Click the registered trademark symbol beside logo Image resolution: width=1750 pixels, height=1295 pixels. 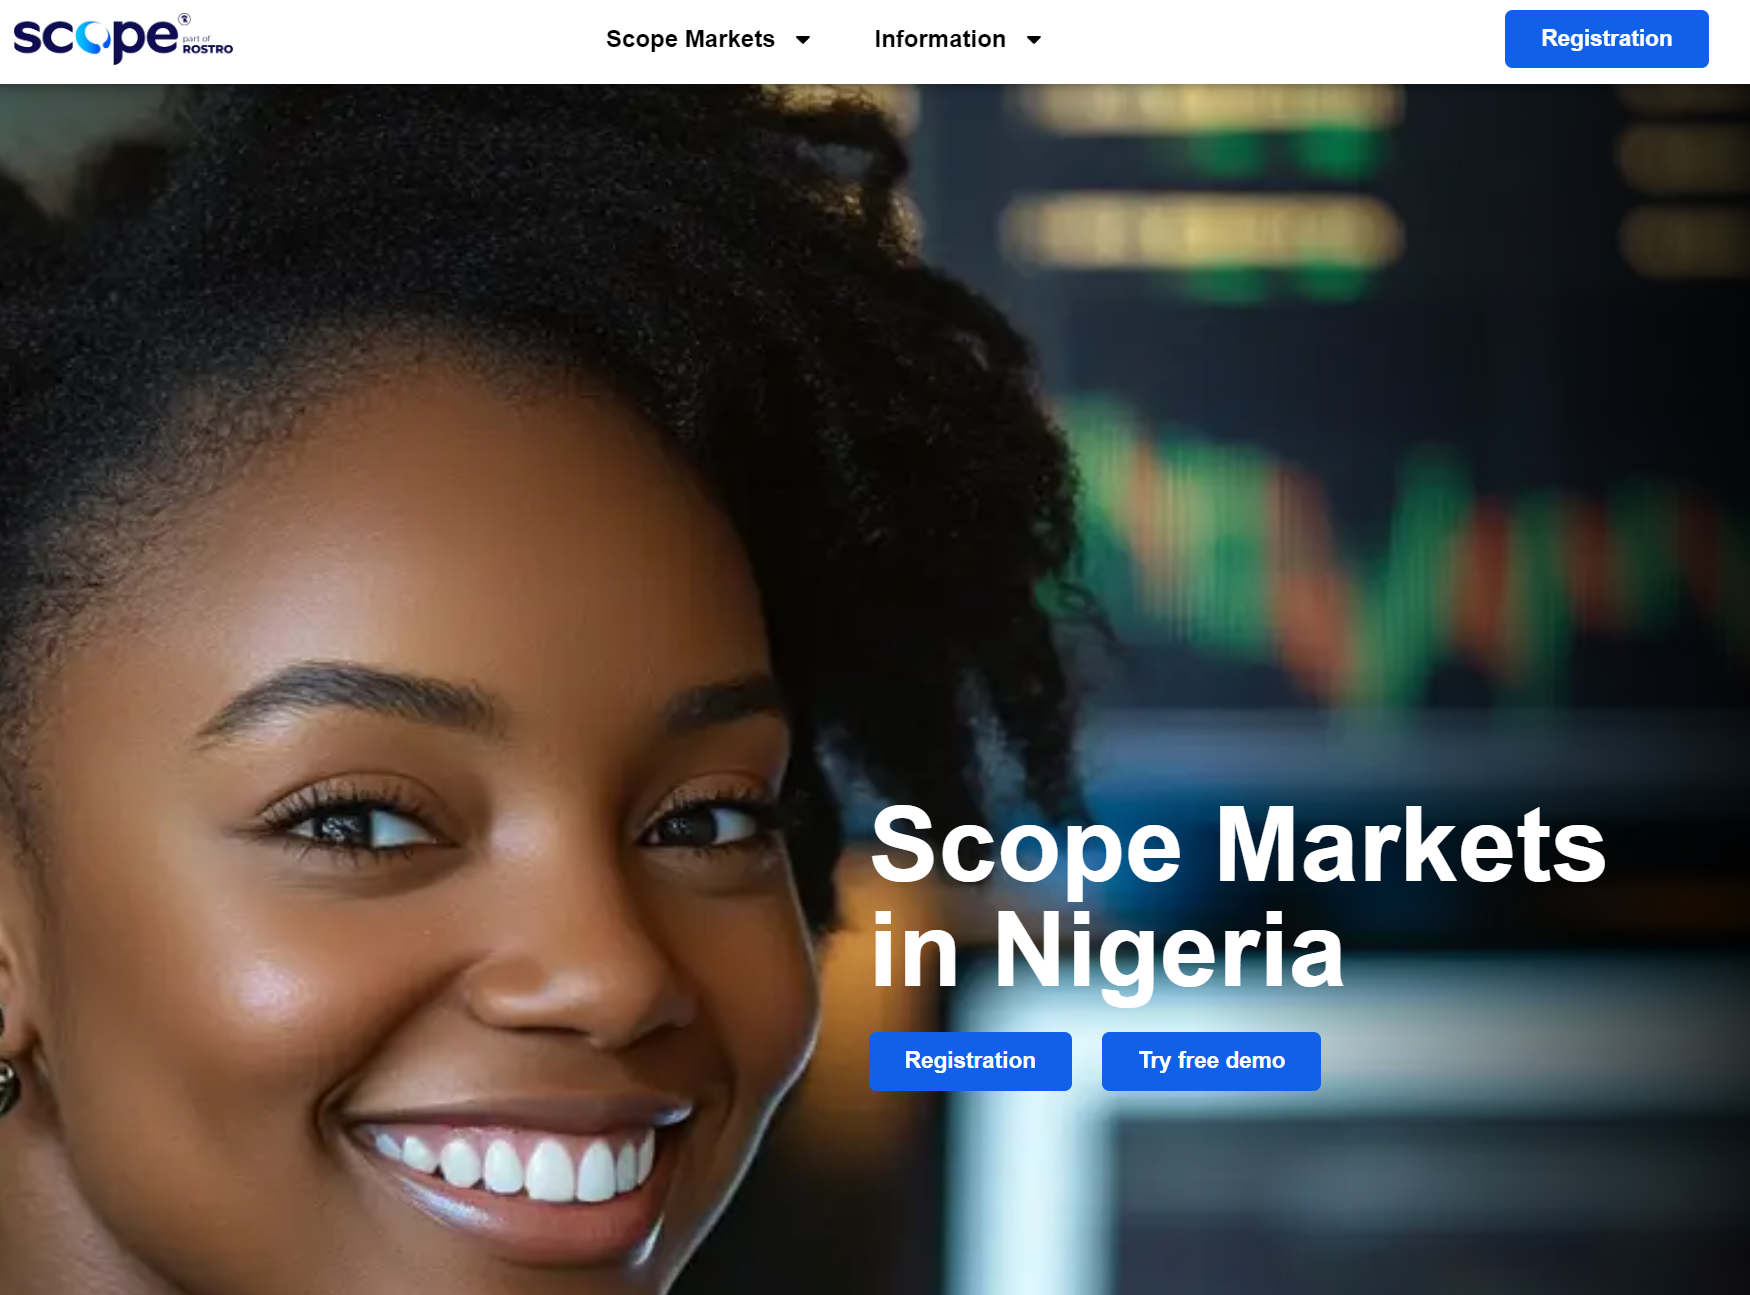click(185, 19)
